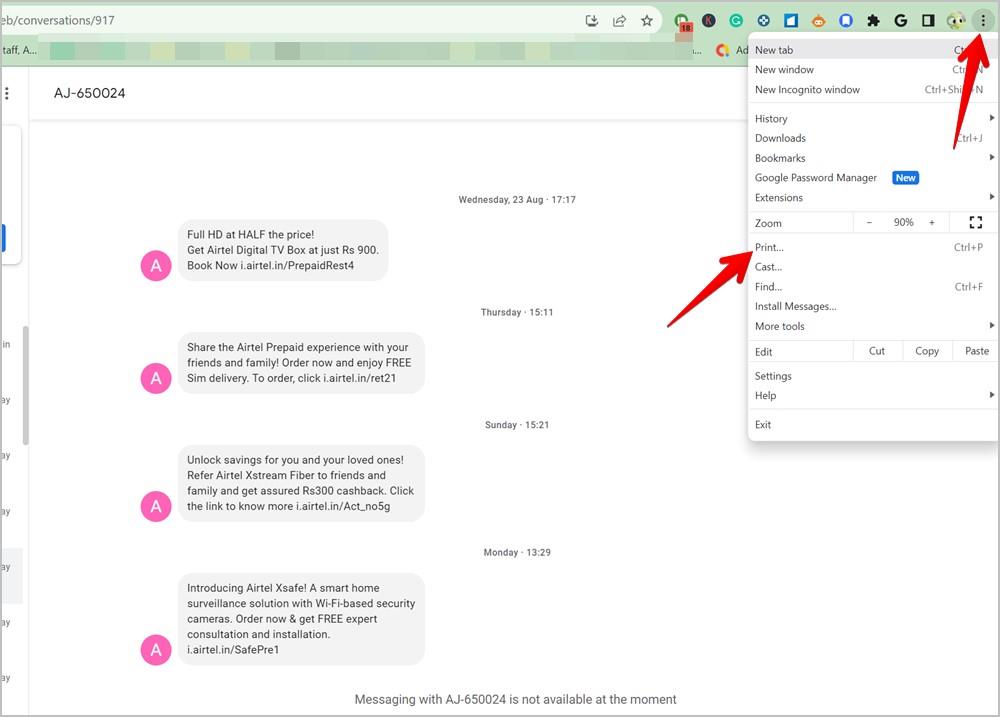Click the Sunday 15:21 timestamp

click(517, 425)
